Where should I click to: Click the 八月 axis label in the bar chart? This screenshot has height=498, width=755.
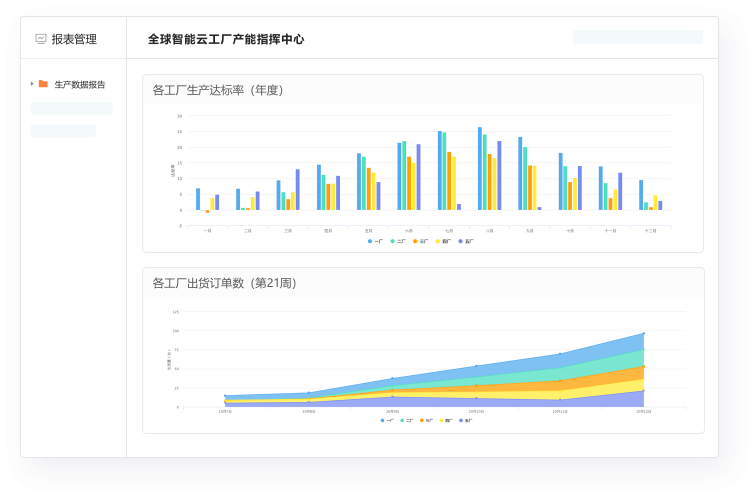click(x=490, y=231)
